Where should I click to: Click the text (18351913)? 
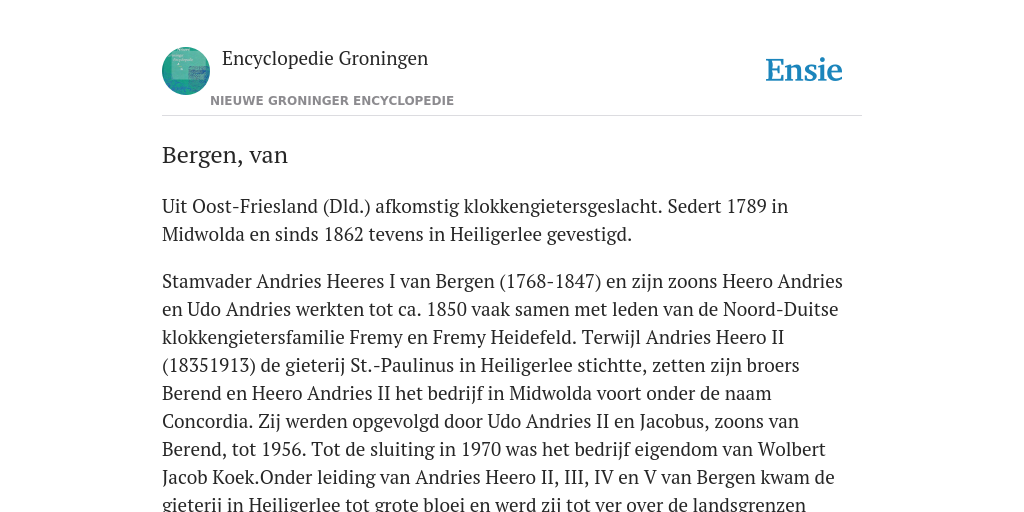(208, 366)
